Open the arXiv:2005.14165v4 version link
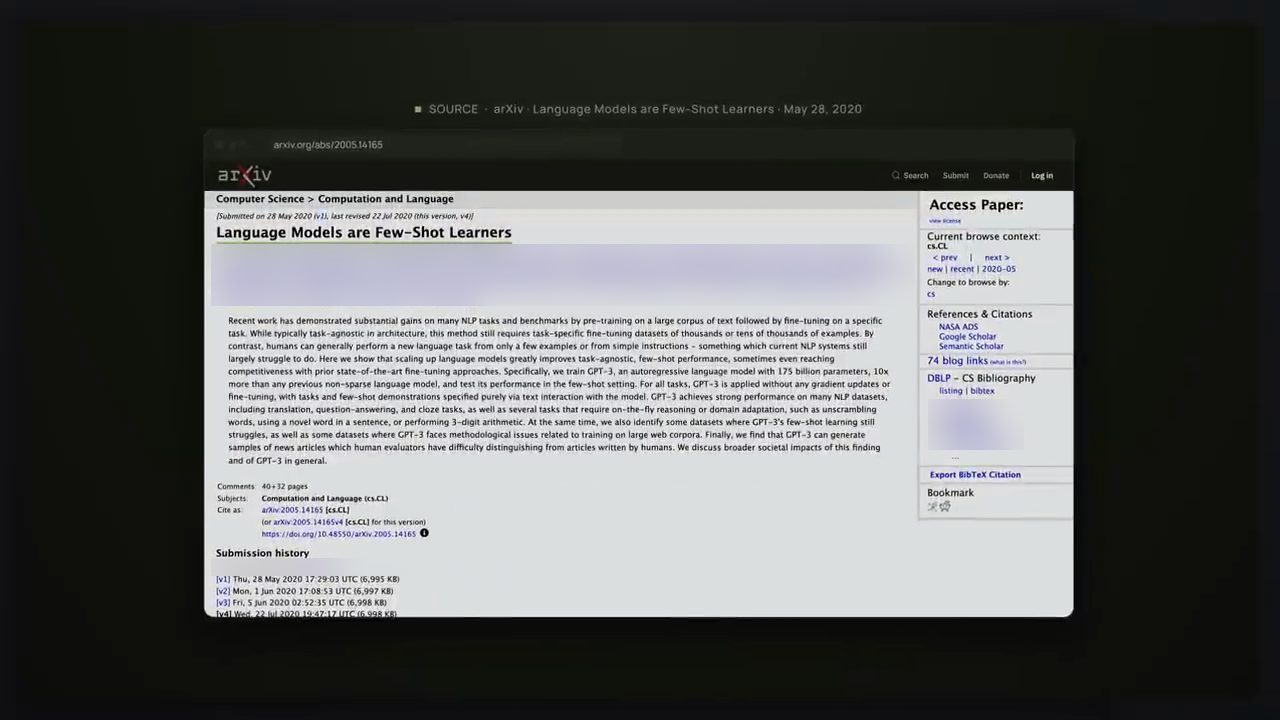 308,522
